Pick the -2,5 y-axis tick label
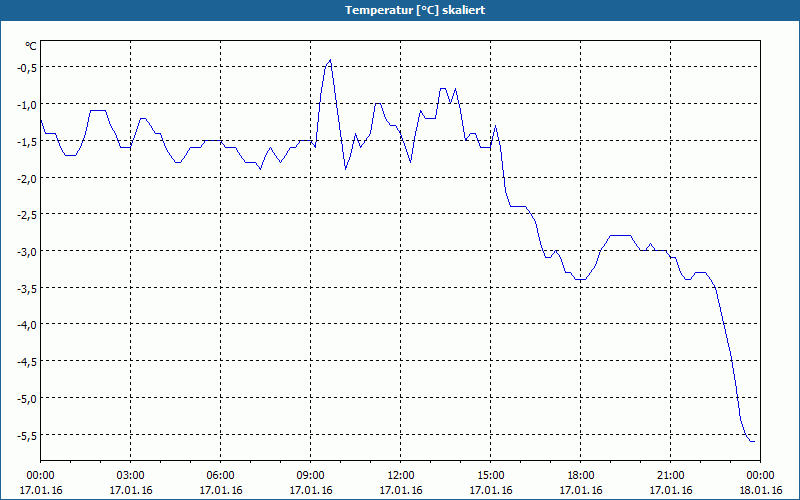Viewport: 800px width, 500px height. coord(28,215)
